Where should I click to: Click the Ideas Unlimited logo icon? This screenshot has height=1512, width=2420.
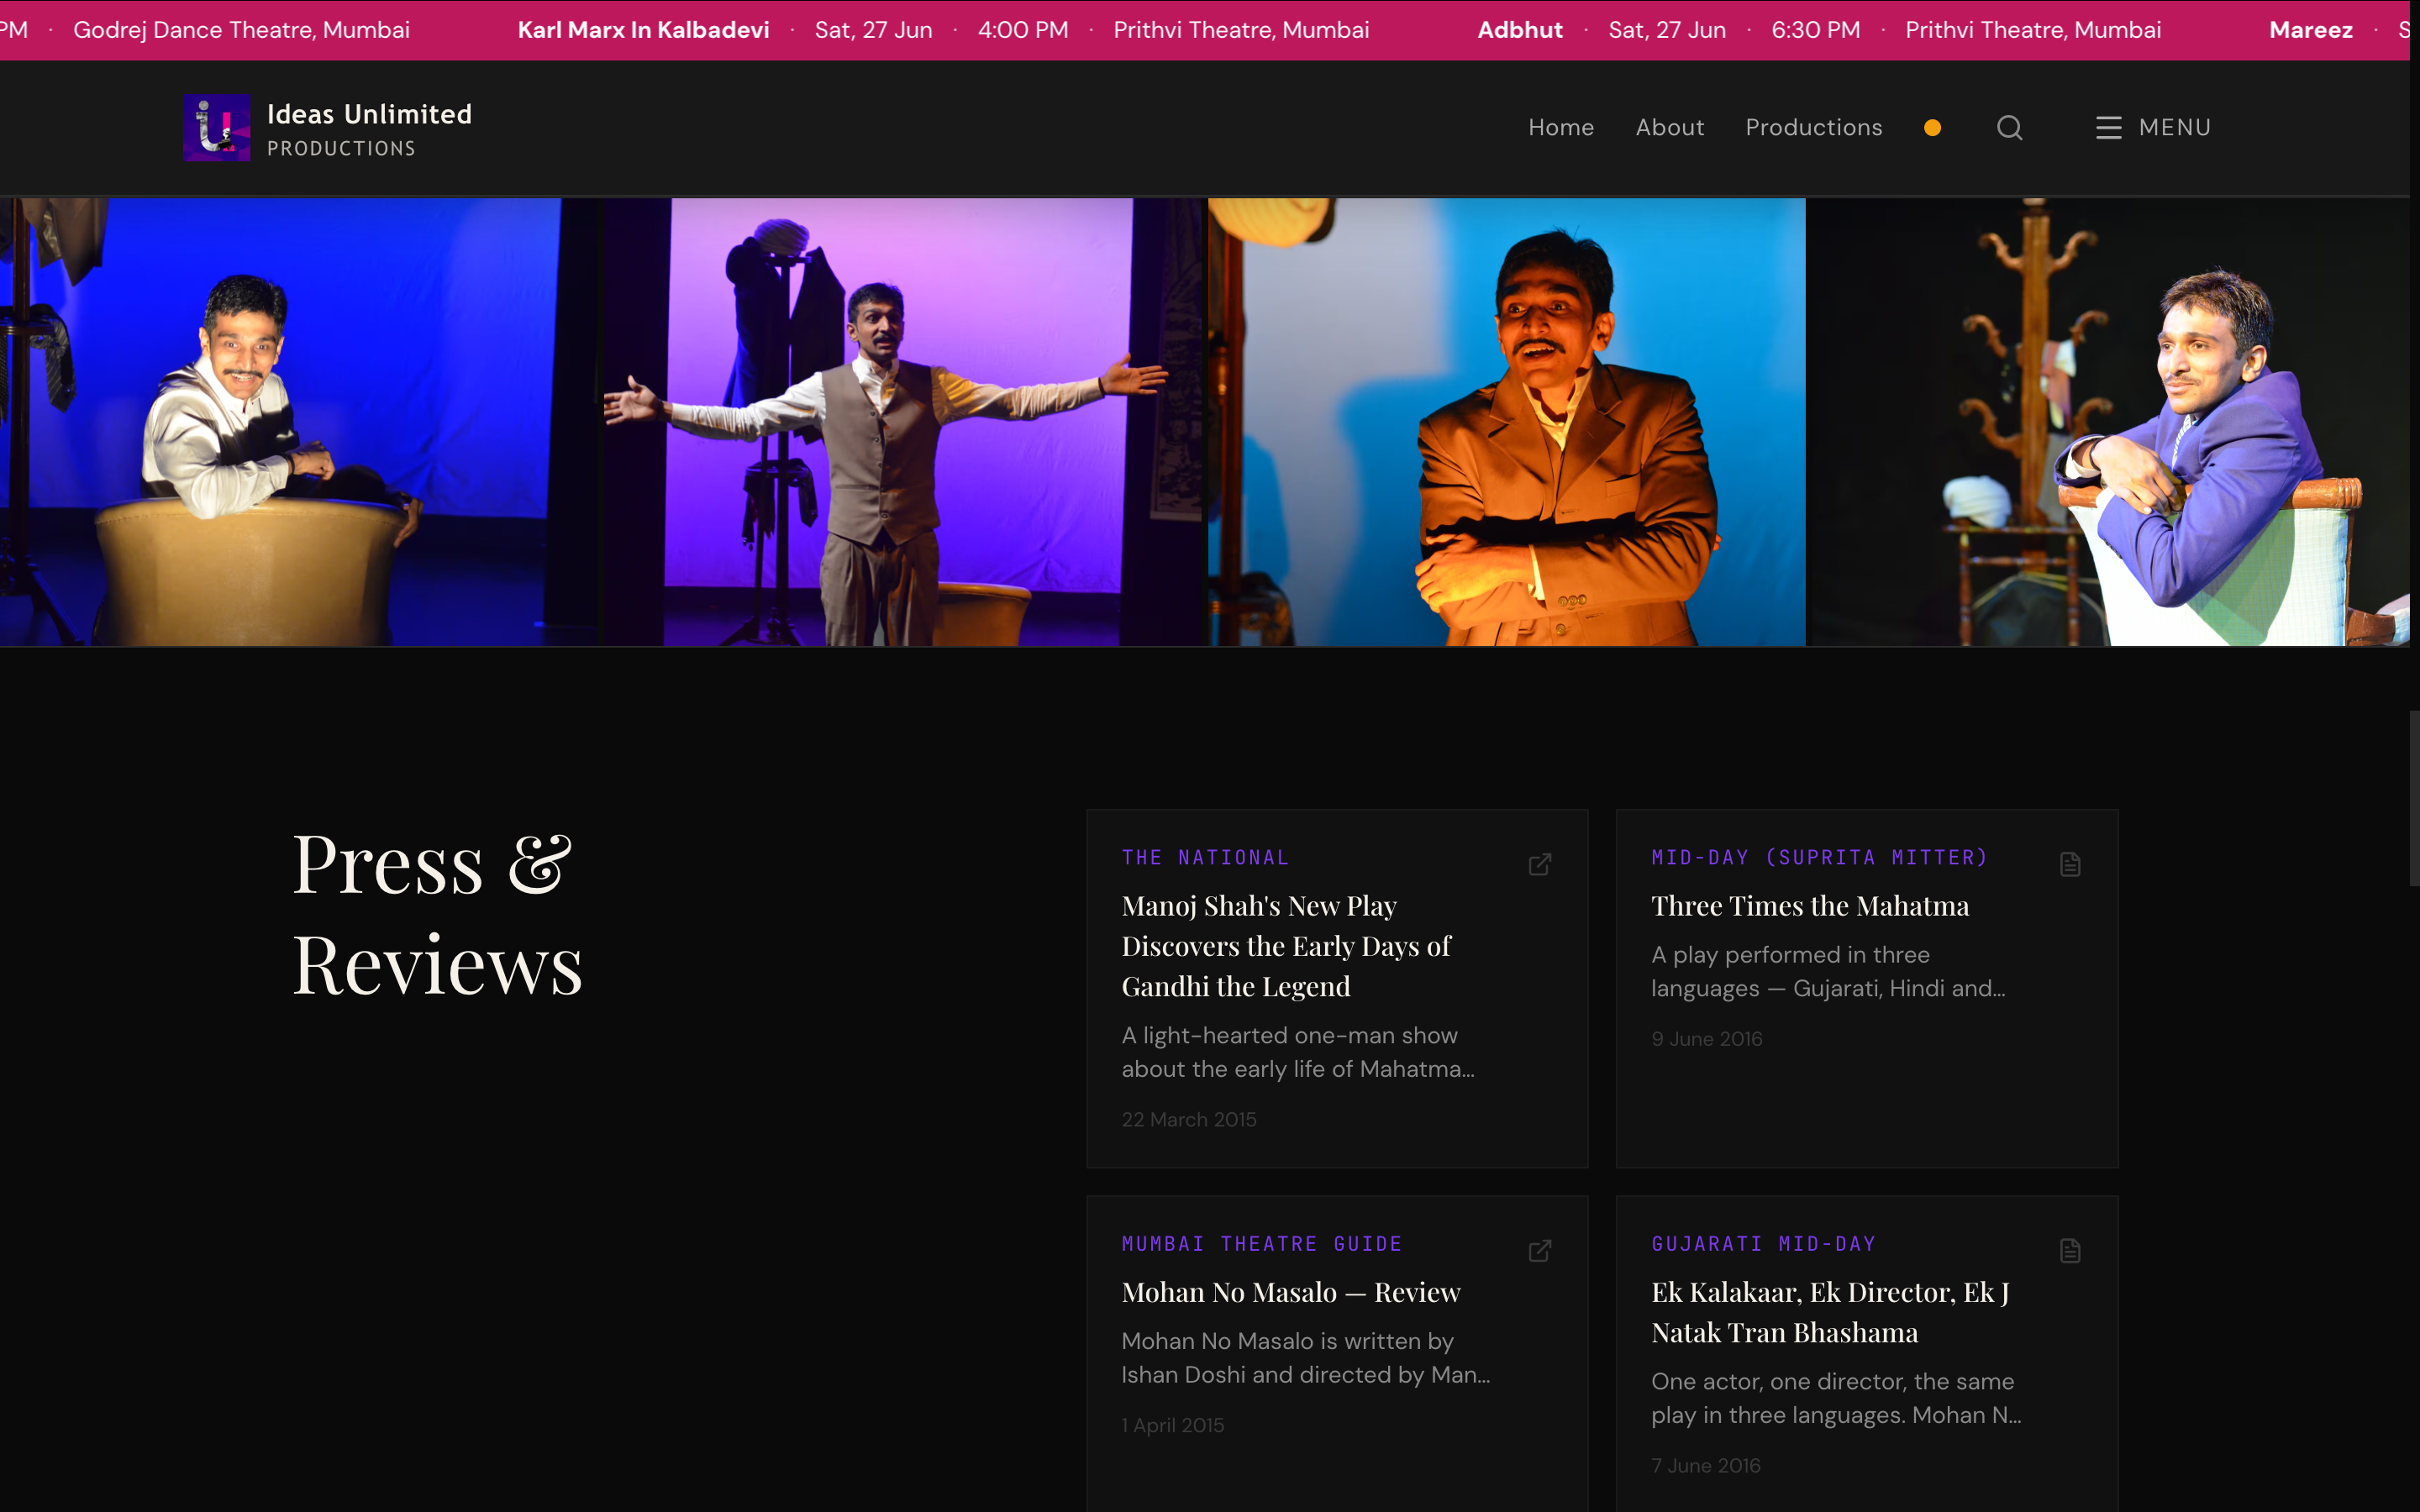217,127
